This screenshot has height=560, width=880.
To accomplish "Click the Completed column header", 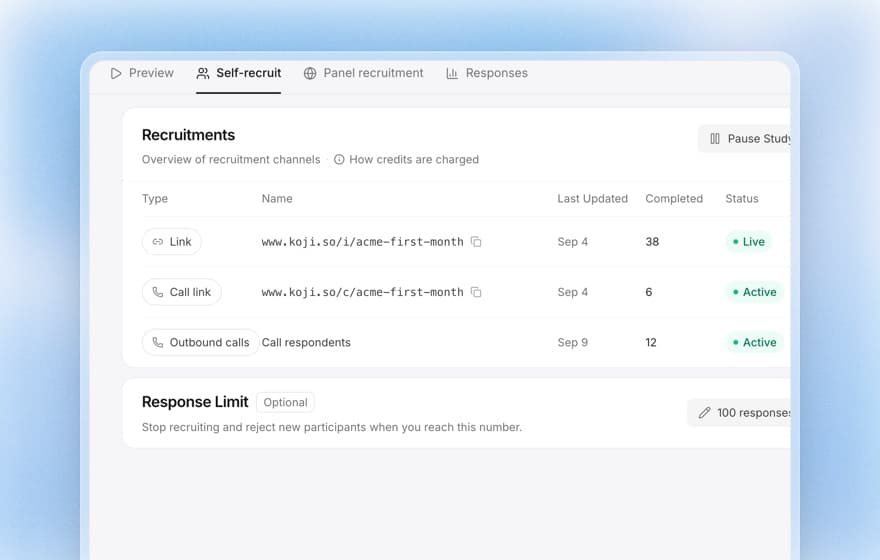I will tap(674, 199).
